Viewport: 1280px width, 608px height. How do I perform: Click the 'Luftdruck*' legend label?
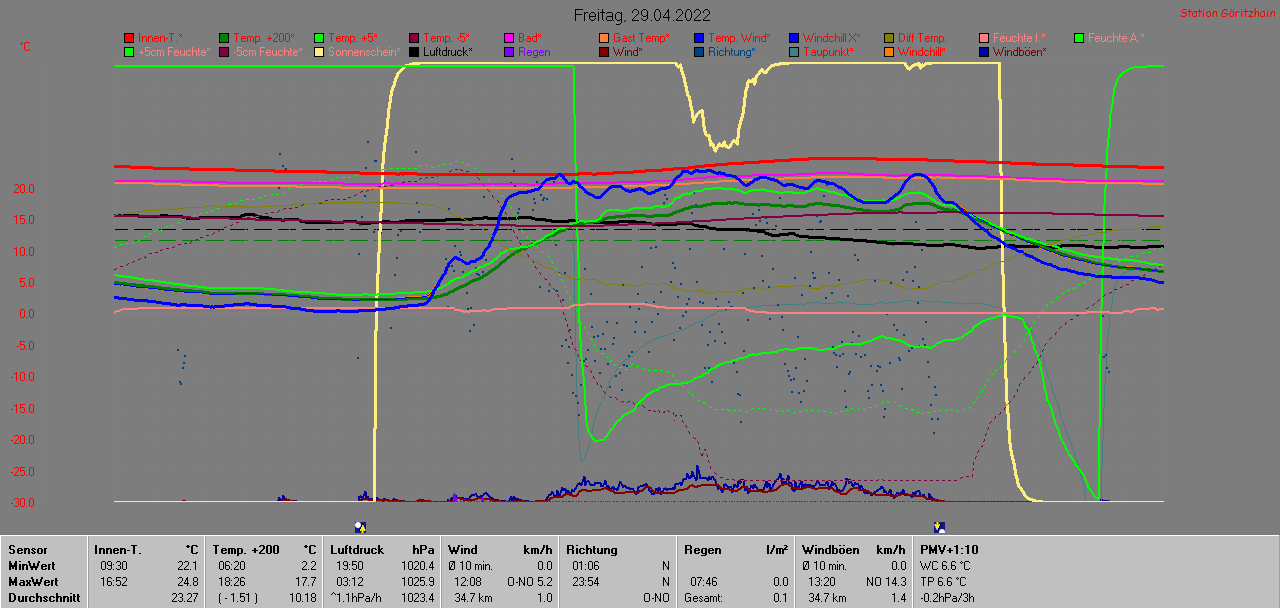[x=448, y=52]
